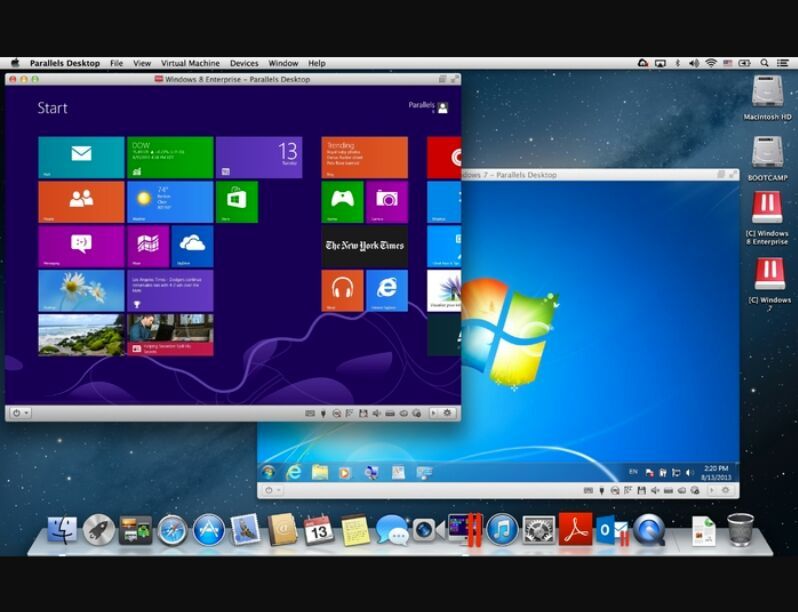Viewport: 798px width, 612px height.
Task: Open the Apple menu
Action: point(15,63)
